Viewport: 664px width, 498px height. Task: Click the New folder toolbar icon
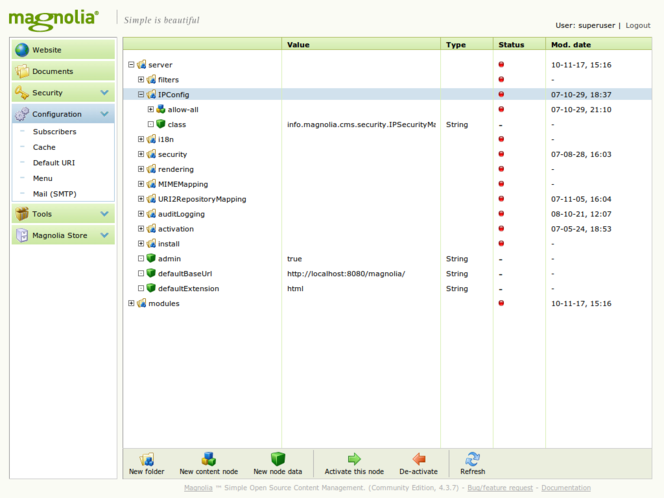[147, 459]
